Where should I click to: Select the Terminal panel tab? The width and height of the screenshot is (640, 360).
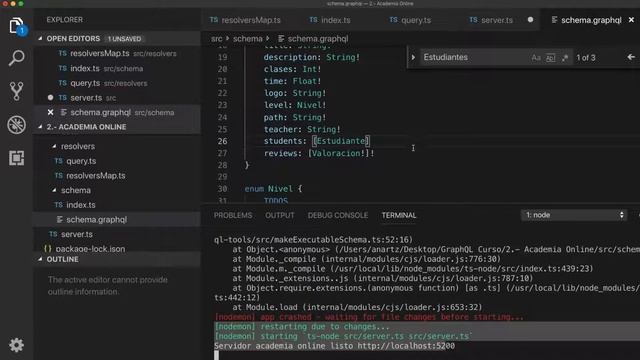point(399,215)
